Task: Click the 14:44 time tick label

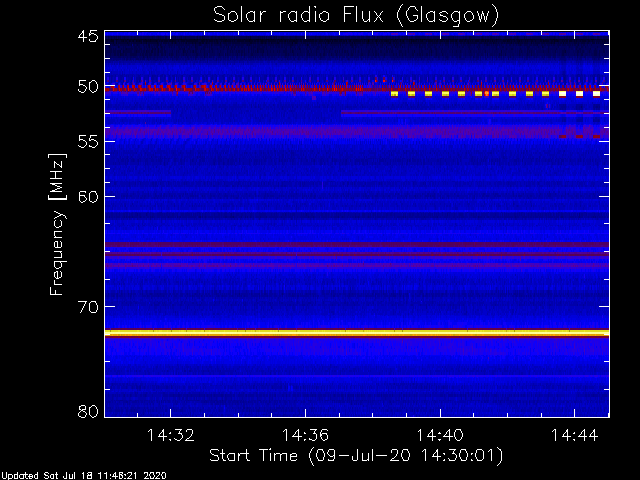Action: 575,435
